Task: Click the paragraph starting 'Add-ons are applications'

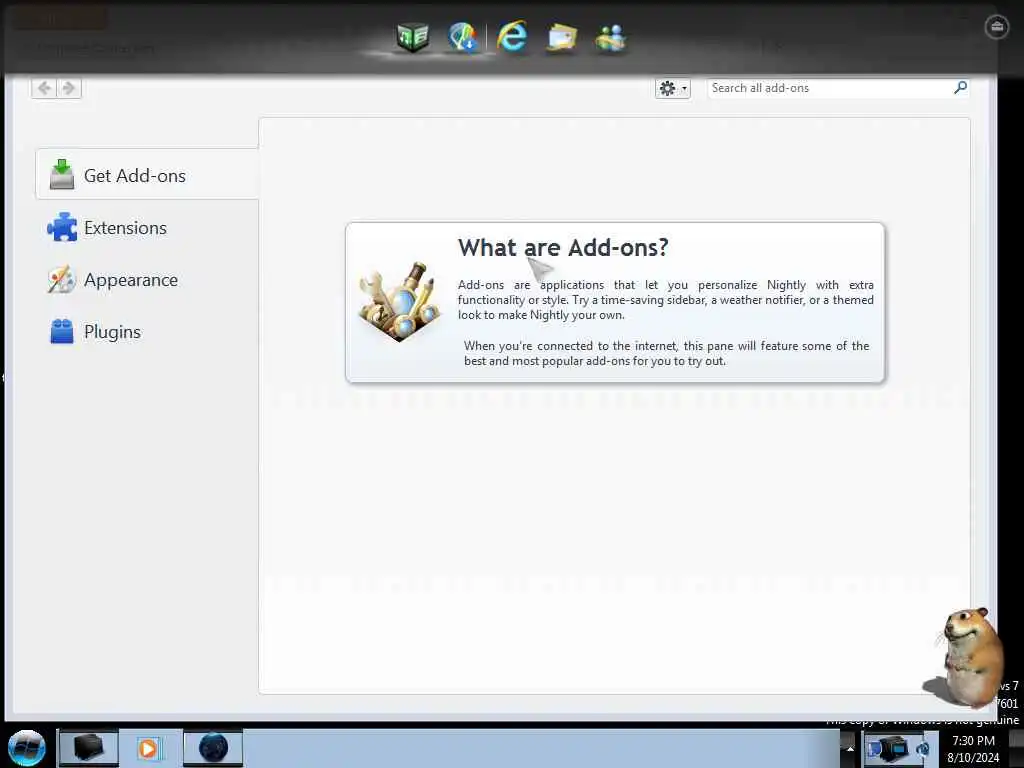Action: [665, 300]
